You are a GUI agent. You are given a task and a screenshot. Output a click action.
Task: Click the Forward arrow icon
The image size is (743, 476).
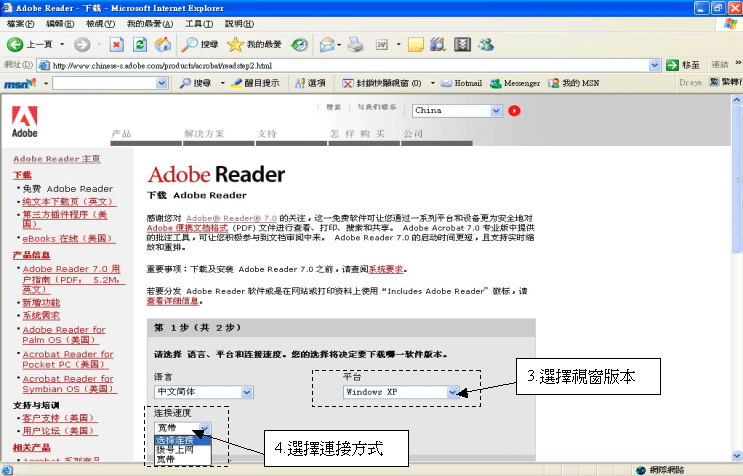coord(82,45)
